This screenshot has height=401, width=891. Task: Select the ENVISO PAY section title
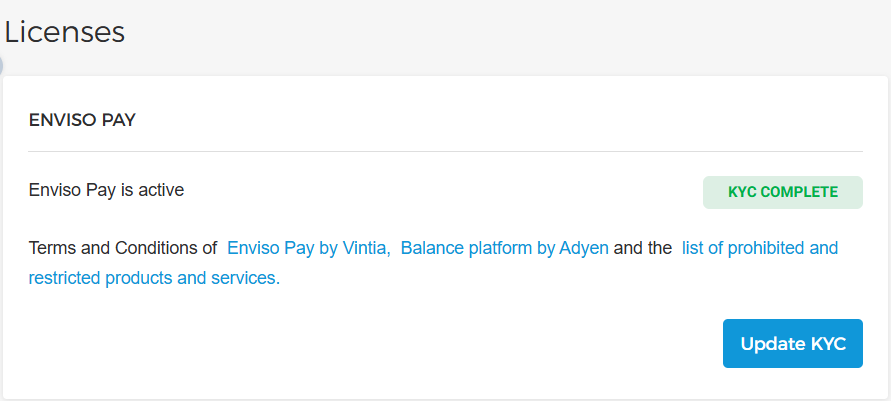click(x=82, y=121)
